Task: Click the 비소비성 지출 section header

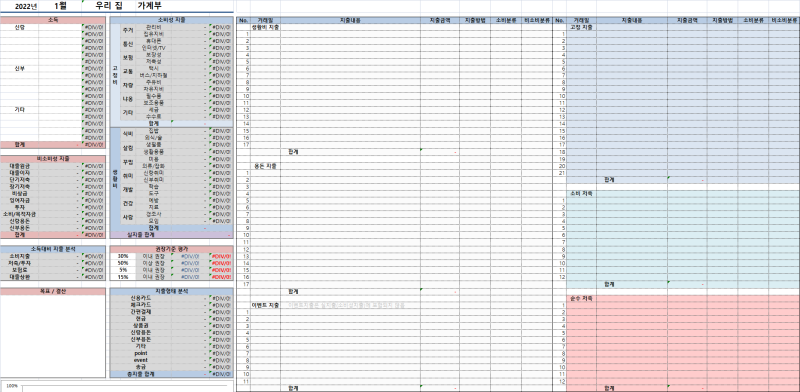Action: tap(52, 159)
